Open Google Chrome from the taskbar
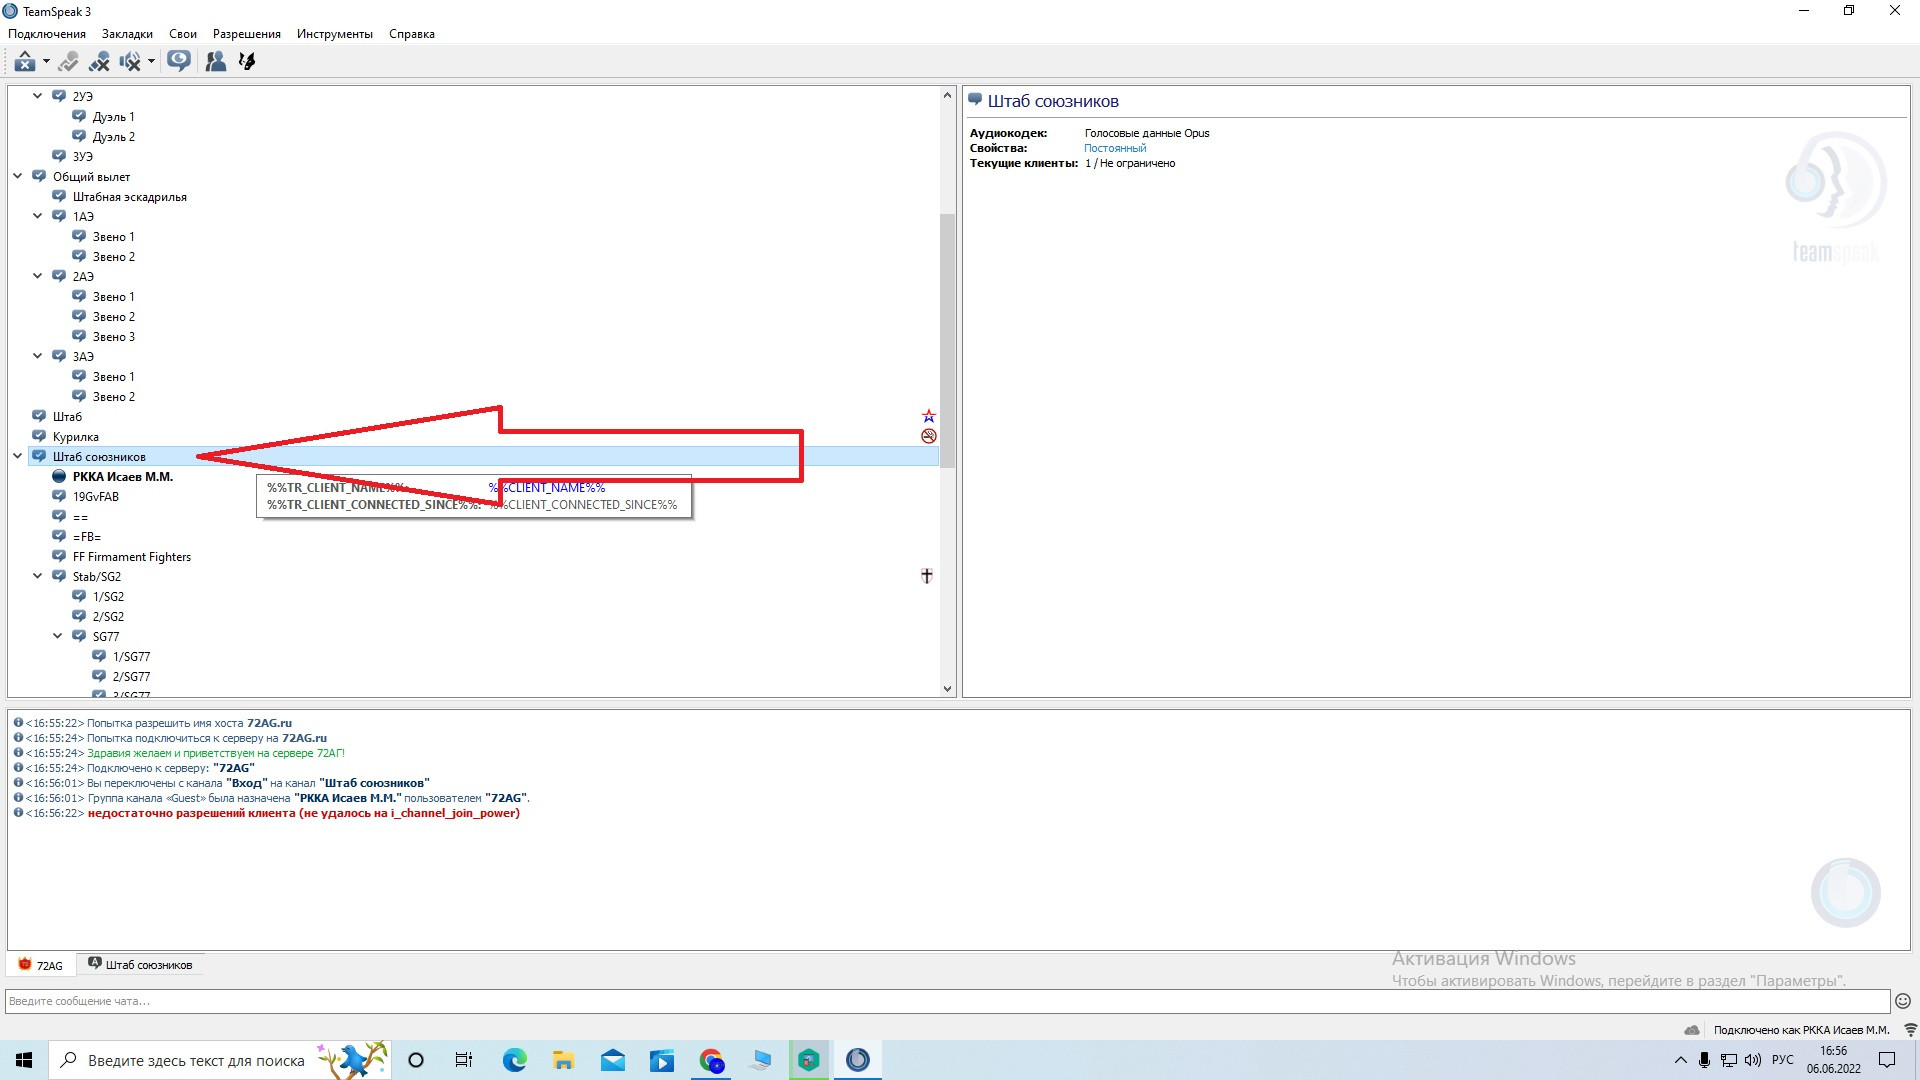1920x1080 pixels. tap(711, 1060)
